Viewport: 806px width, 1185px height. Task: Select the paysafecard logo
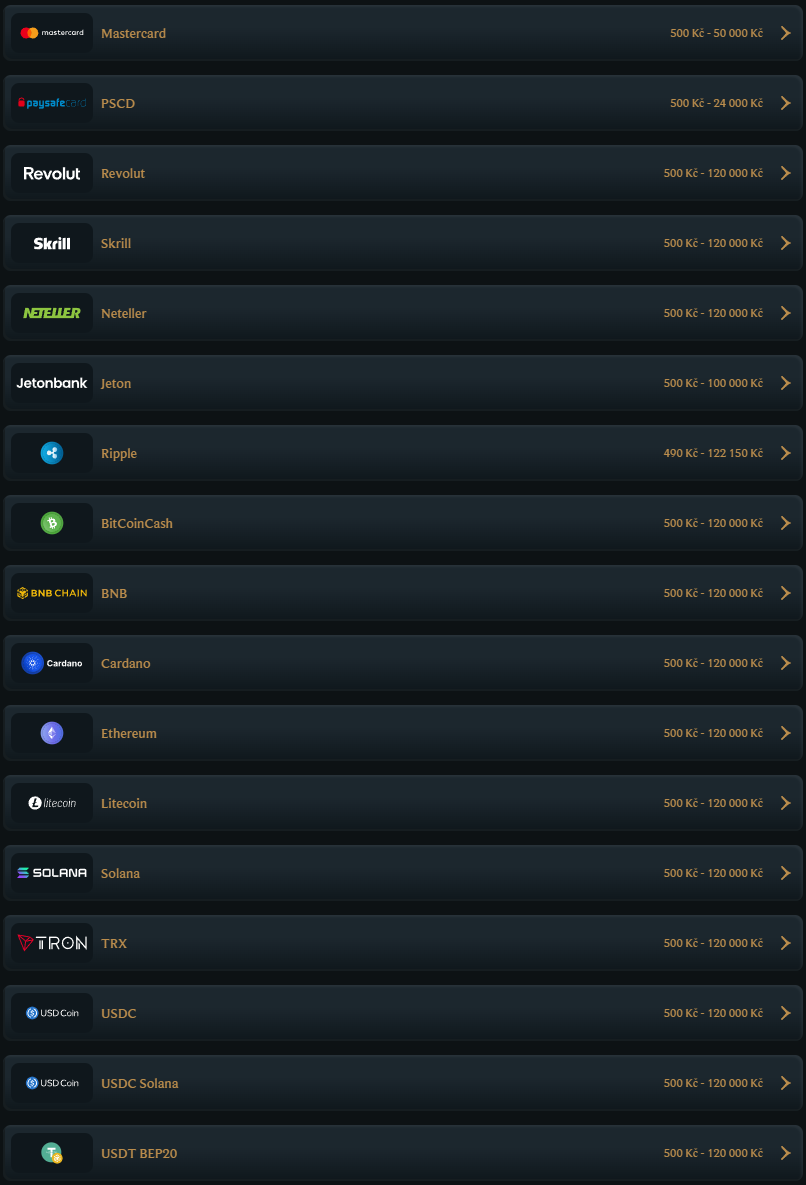(x=52, y=104)
